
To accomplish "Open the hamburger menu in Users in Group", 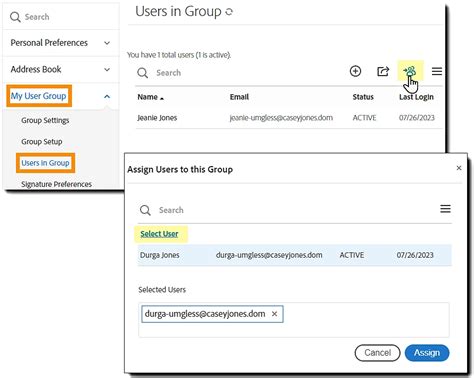I will 437,71.
